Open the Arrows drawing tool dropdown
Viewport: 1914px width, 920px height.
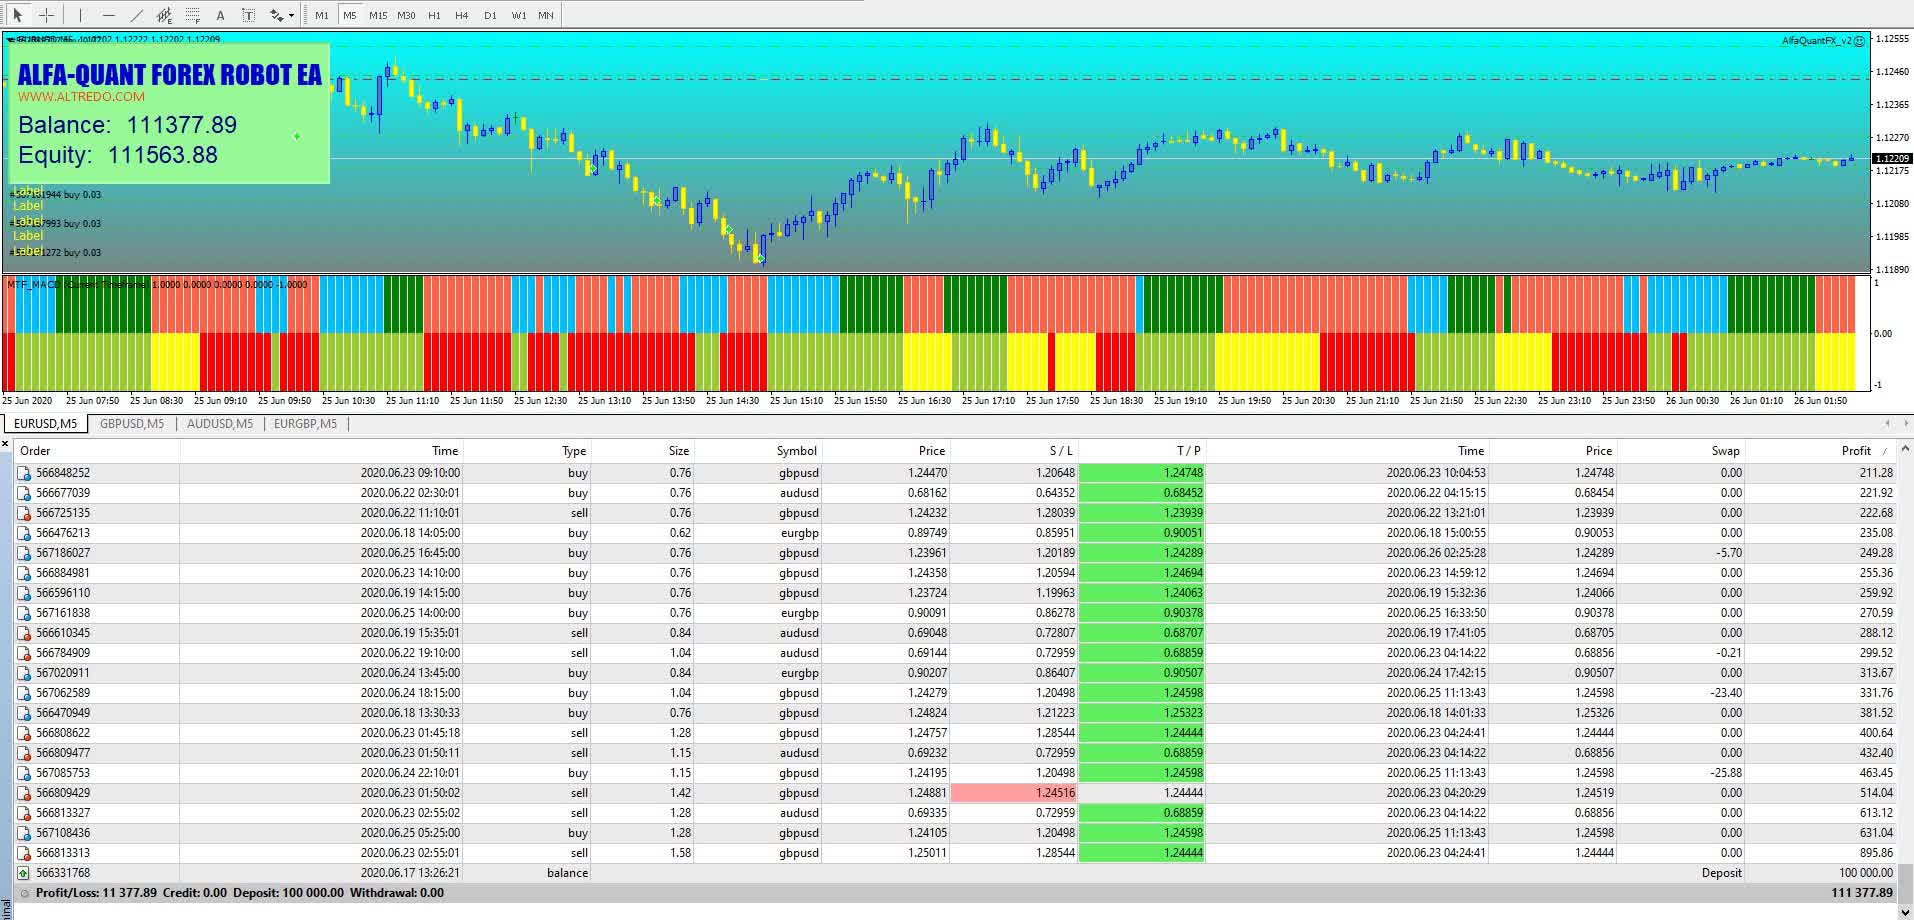click(x=278, y=15)
